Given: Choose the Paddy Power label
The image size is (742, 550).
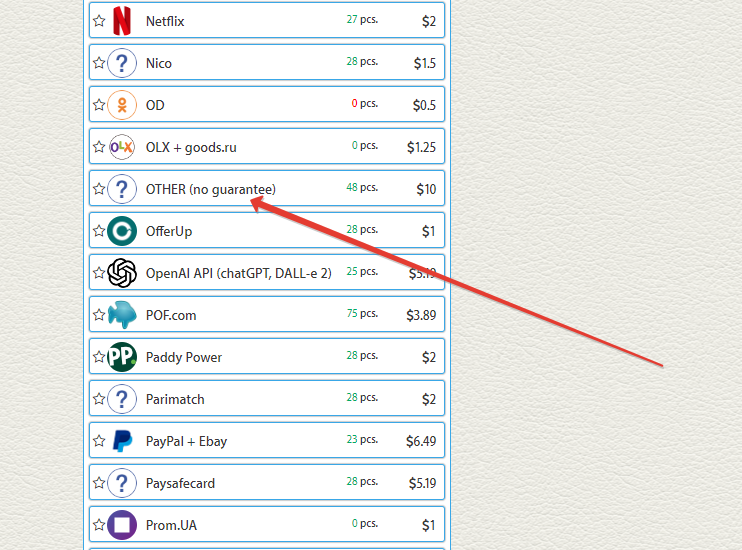Looking at the screenshot, I should click(184, 357).
